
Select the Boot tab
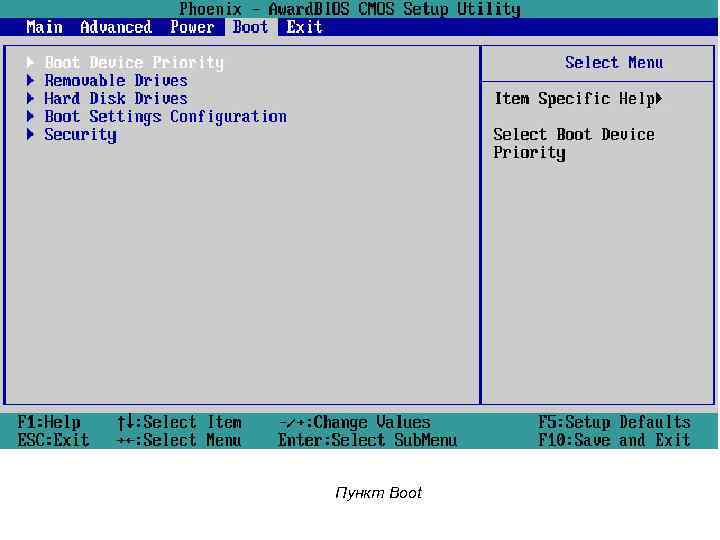point(251,27)
